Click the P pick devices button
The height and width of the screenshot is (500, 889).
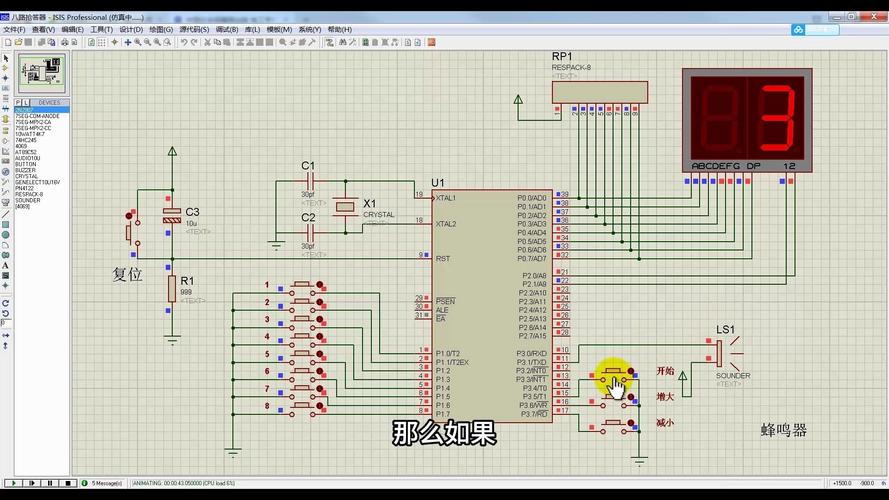18,102
